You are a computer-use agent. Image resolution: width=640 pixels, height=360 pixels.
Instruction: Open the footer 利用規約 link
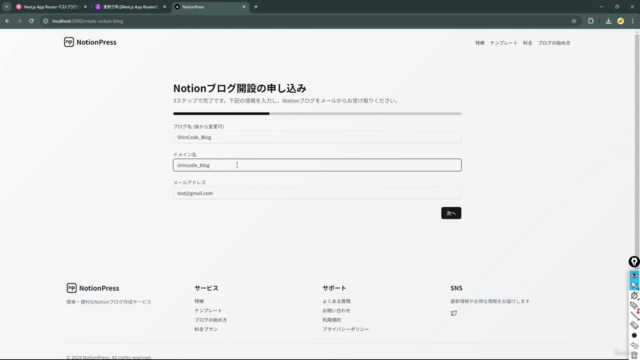332,320
